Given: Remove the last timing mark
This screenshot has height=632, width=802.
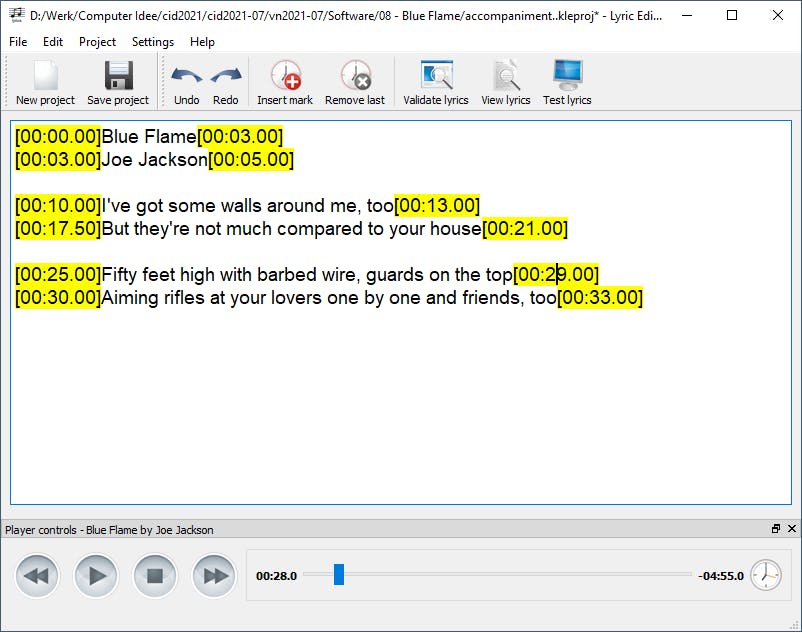Looking at the screenshot, I should click(x=355, y=82).
